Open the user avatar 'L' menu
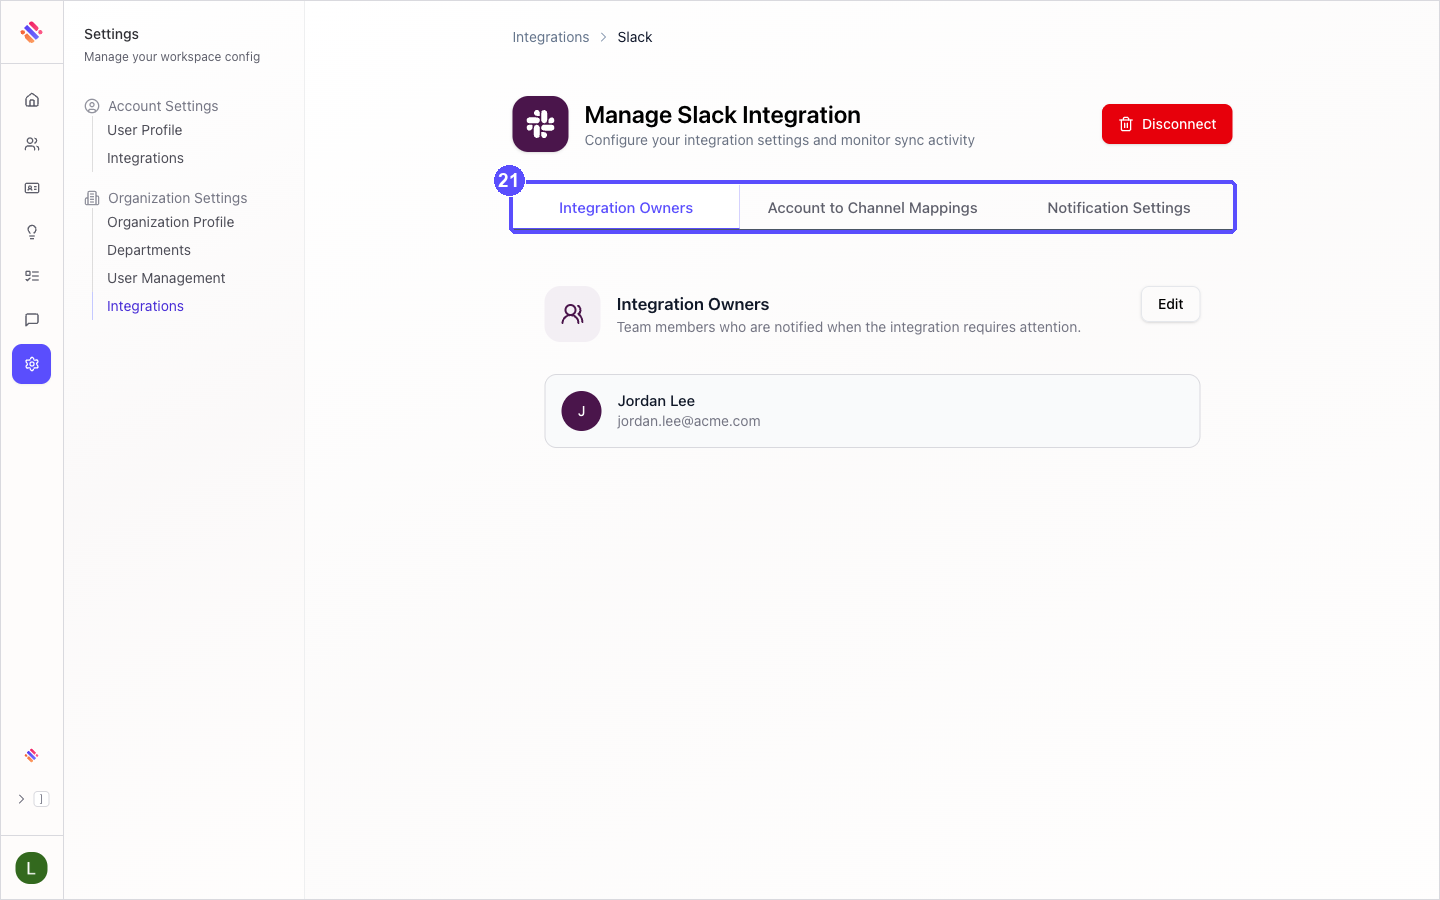The height and width of the screenshot is (900, 1440). pos(32,868)
